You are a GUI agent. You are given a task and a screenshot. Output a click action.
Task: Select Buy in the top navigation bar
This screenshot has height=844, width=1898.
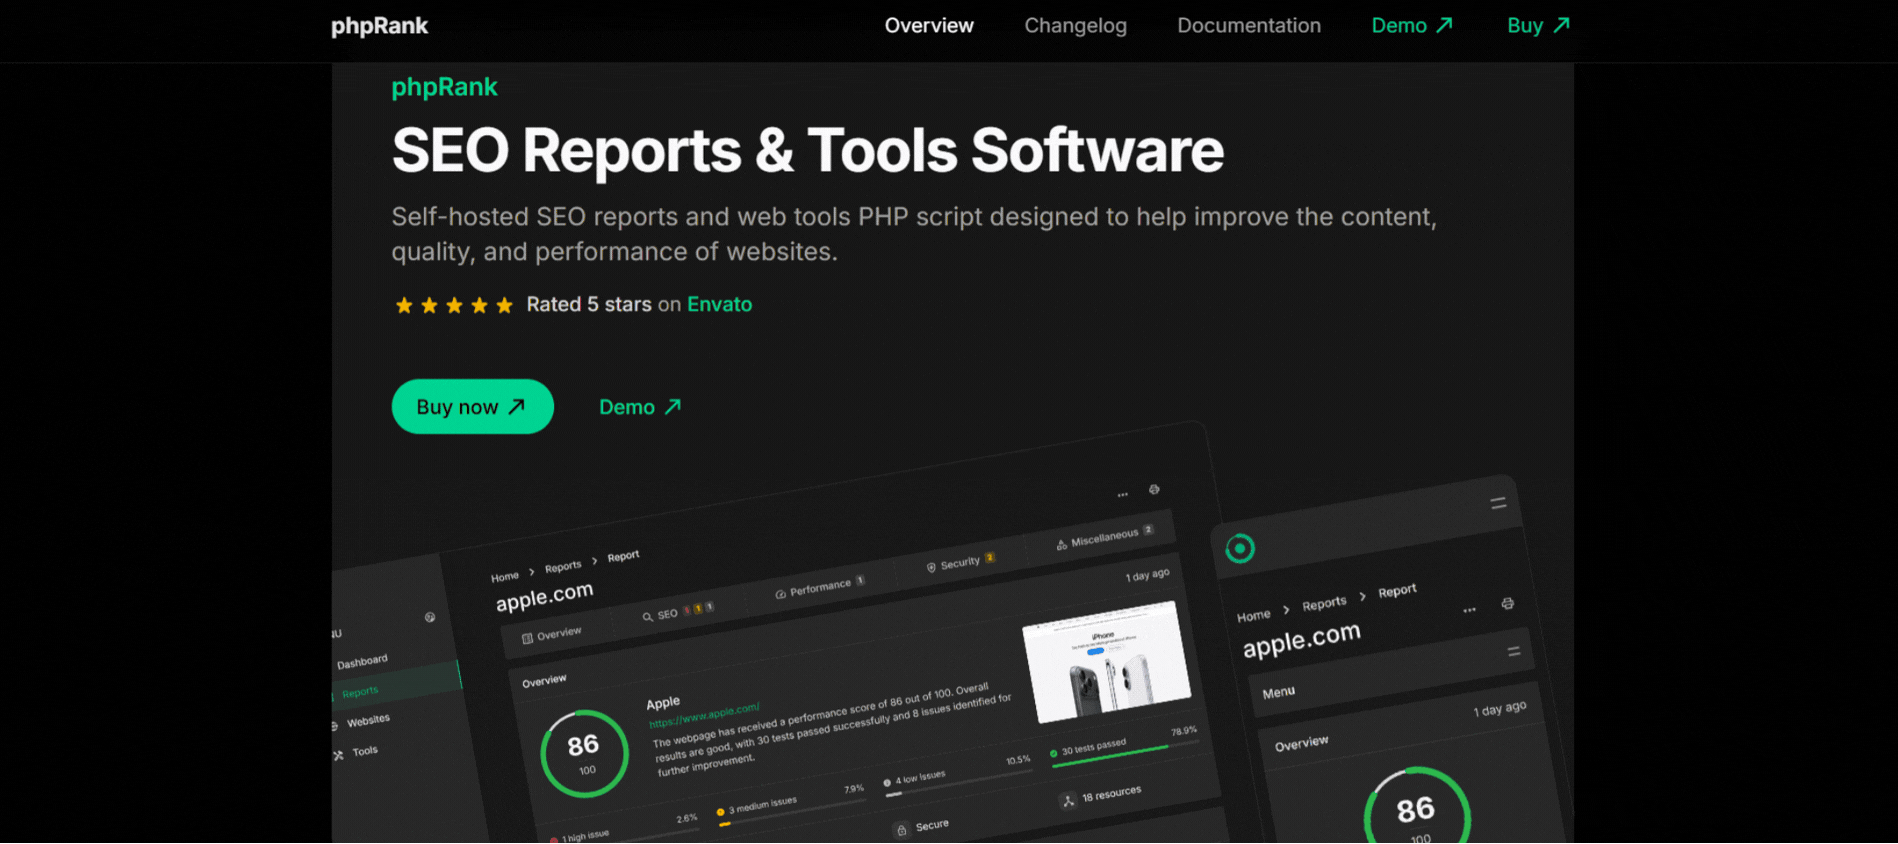point(1538,26)
